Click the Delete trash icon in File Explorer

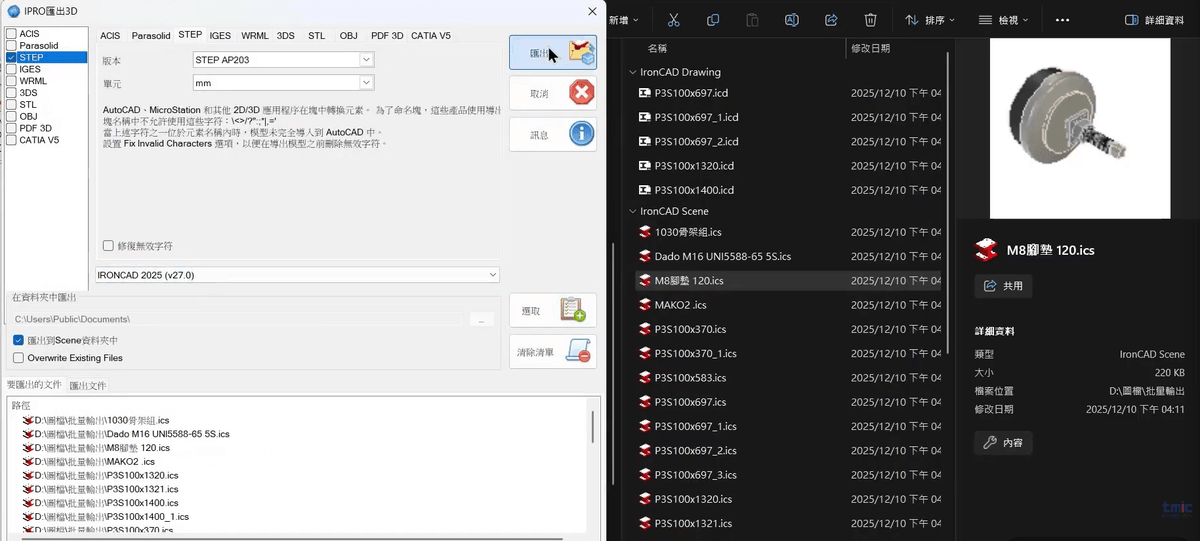tap(871, 20)
